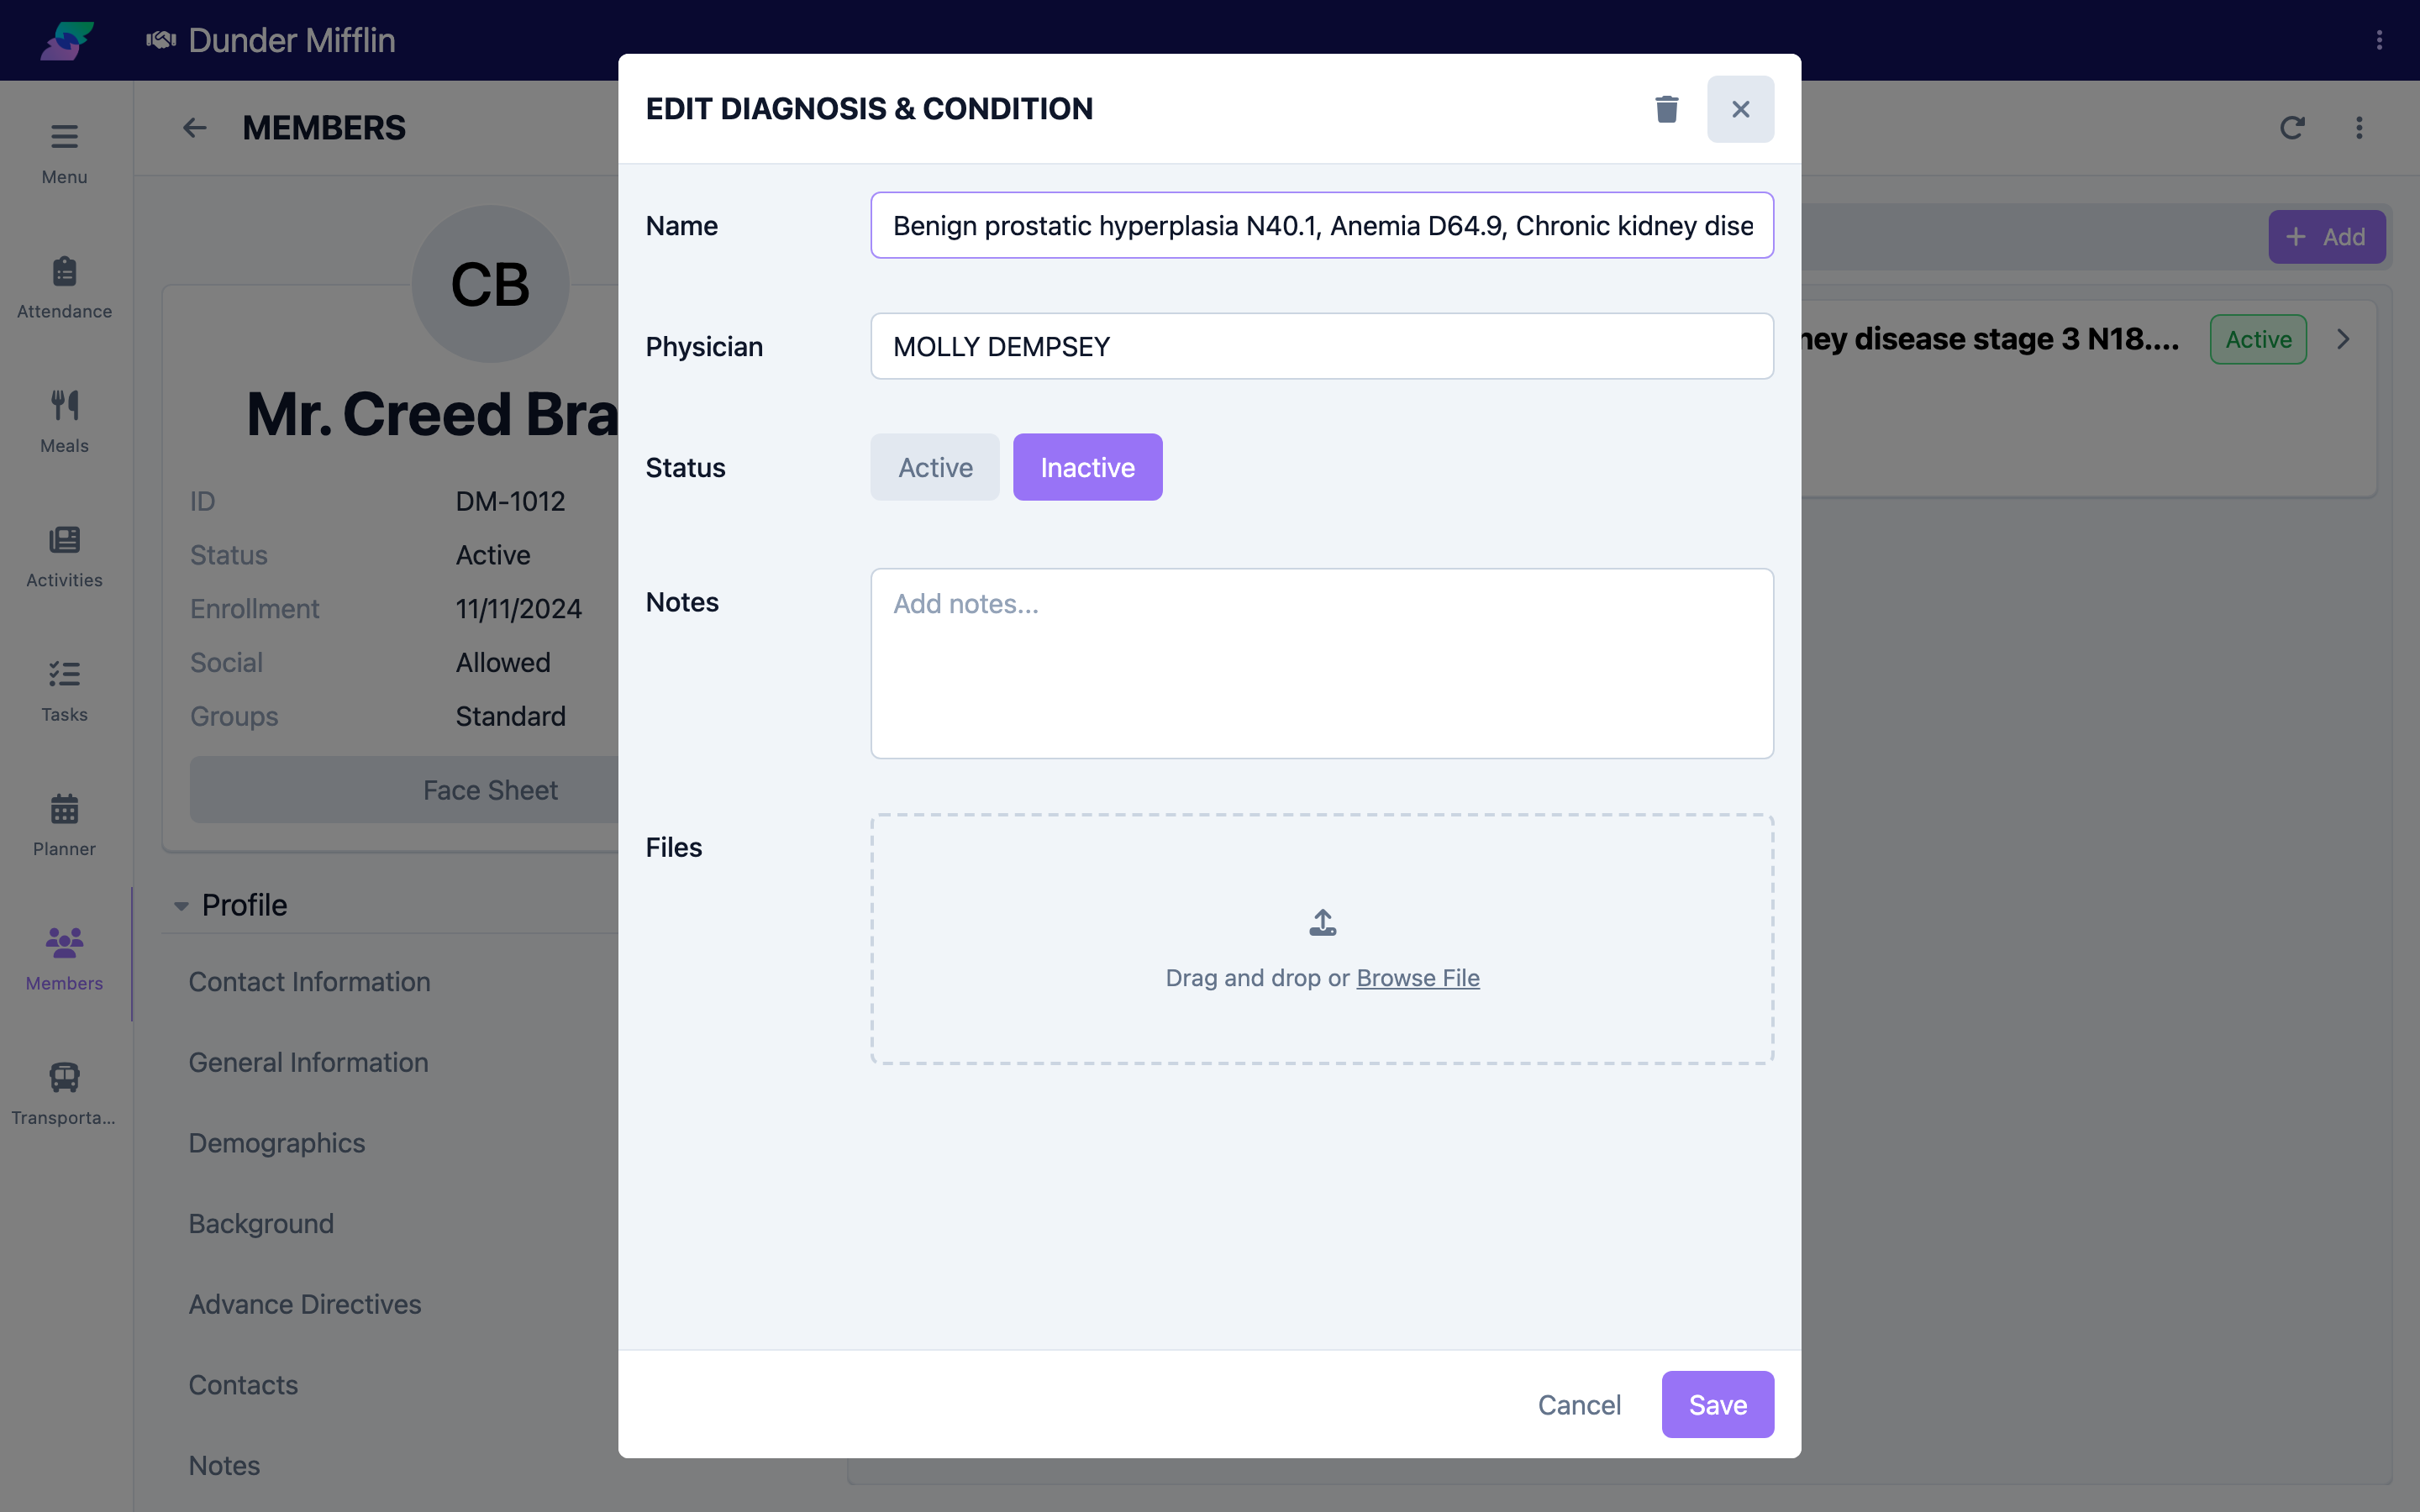2420x1512 pixels.
Task: Save the diagnosis changes
Action: point(1717,1404)
